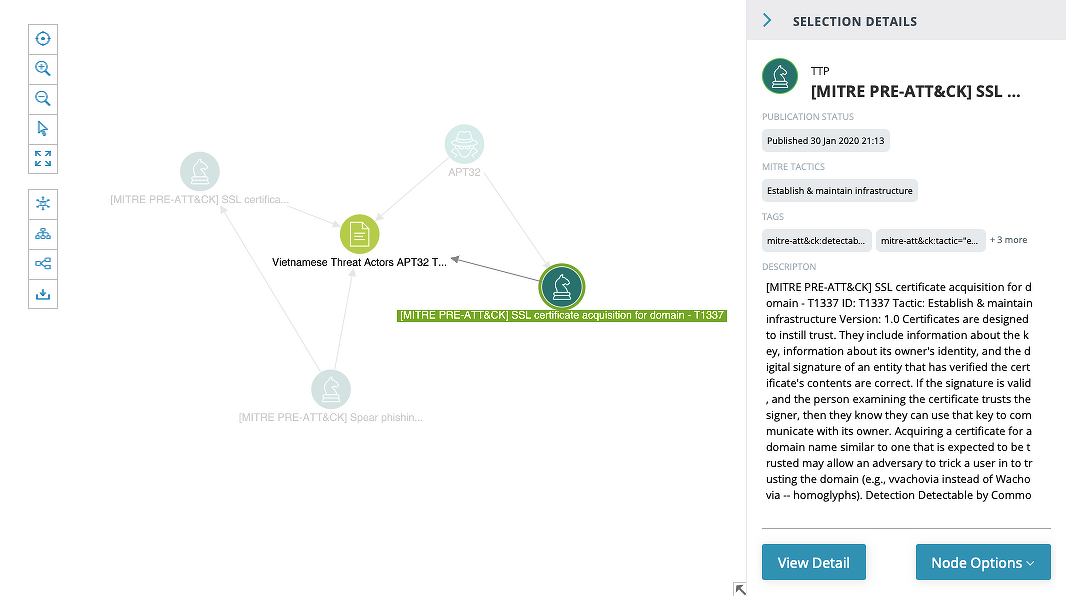Select the Spear phishing TTP node
1066x596 pixels.
point(331,389)
